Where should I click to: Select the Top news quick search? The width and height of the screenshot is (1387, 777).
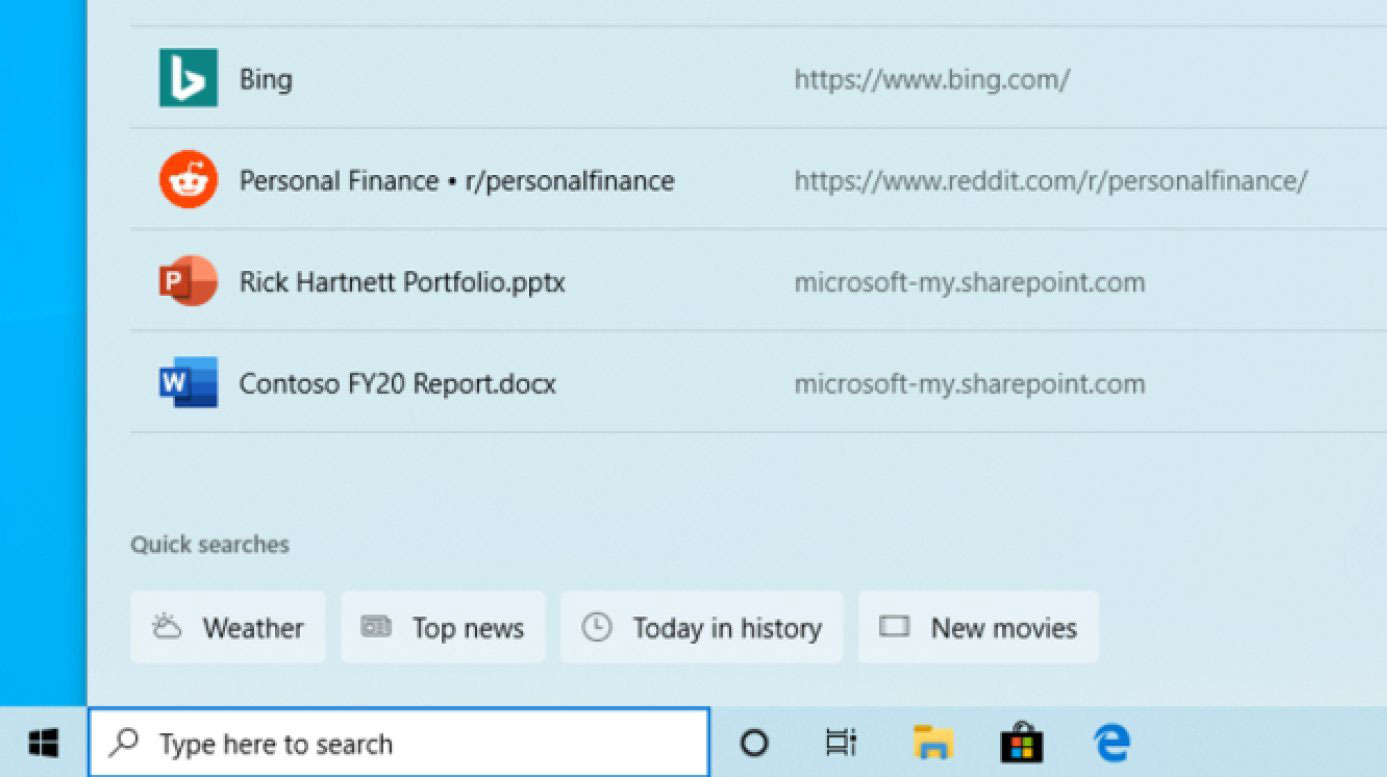(x=443, y=627)
